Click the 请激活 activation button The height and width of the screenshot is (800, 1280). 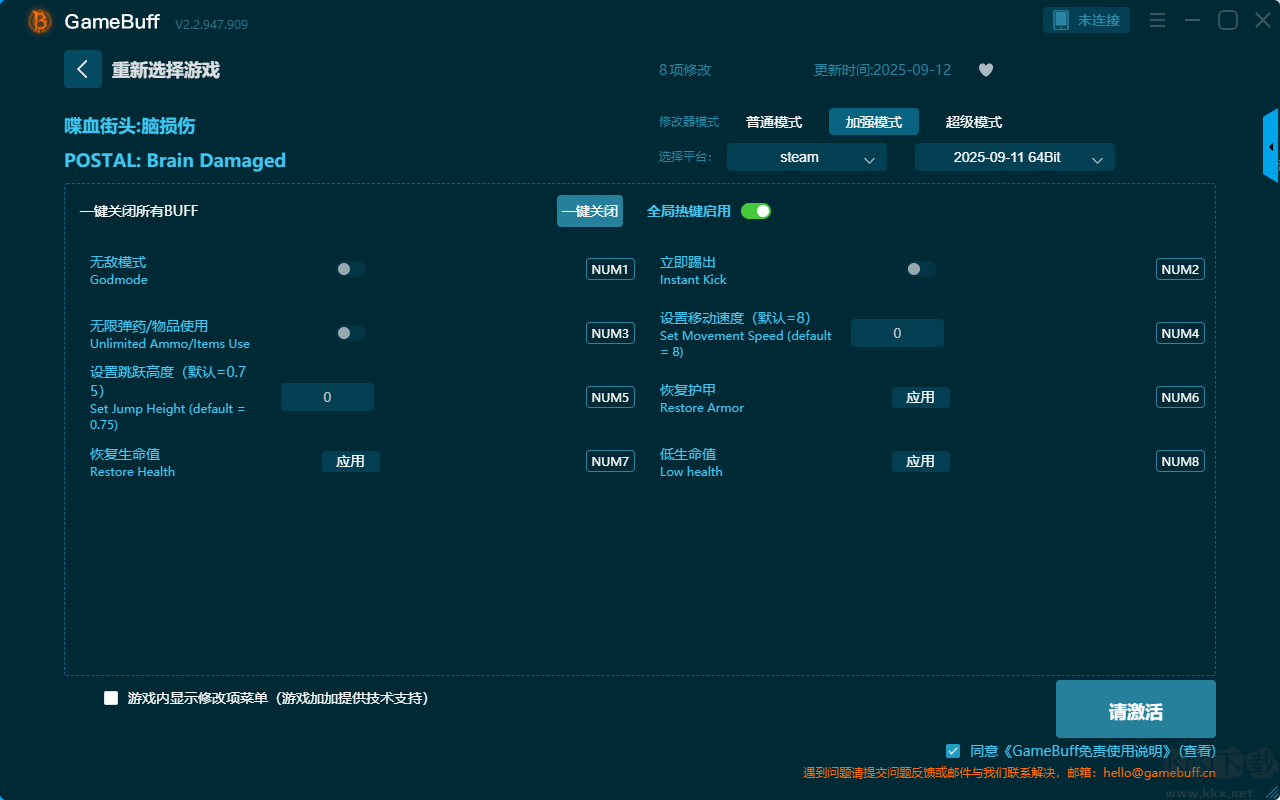click(1136, 709)
